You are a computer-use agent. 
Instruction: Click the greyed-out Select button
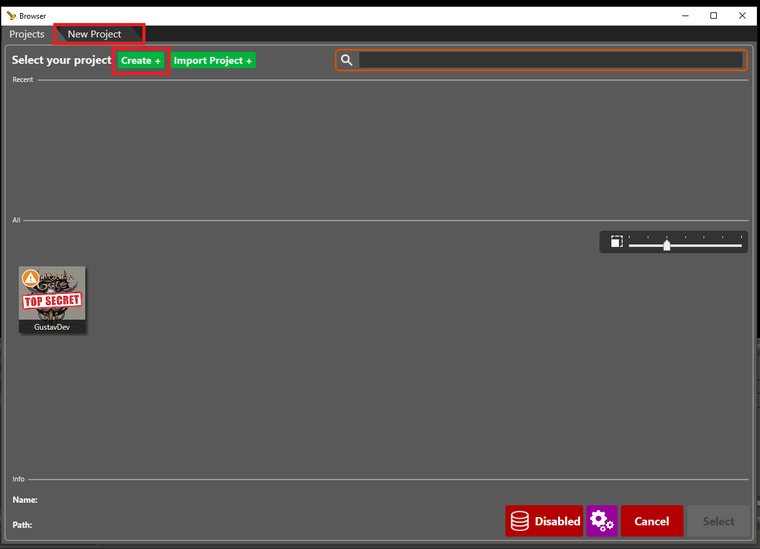click(x=718, y=521)
